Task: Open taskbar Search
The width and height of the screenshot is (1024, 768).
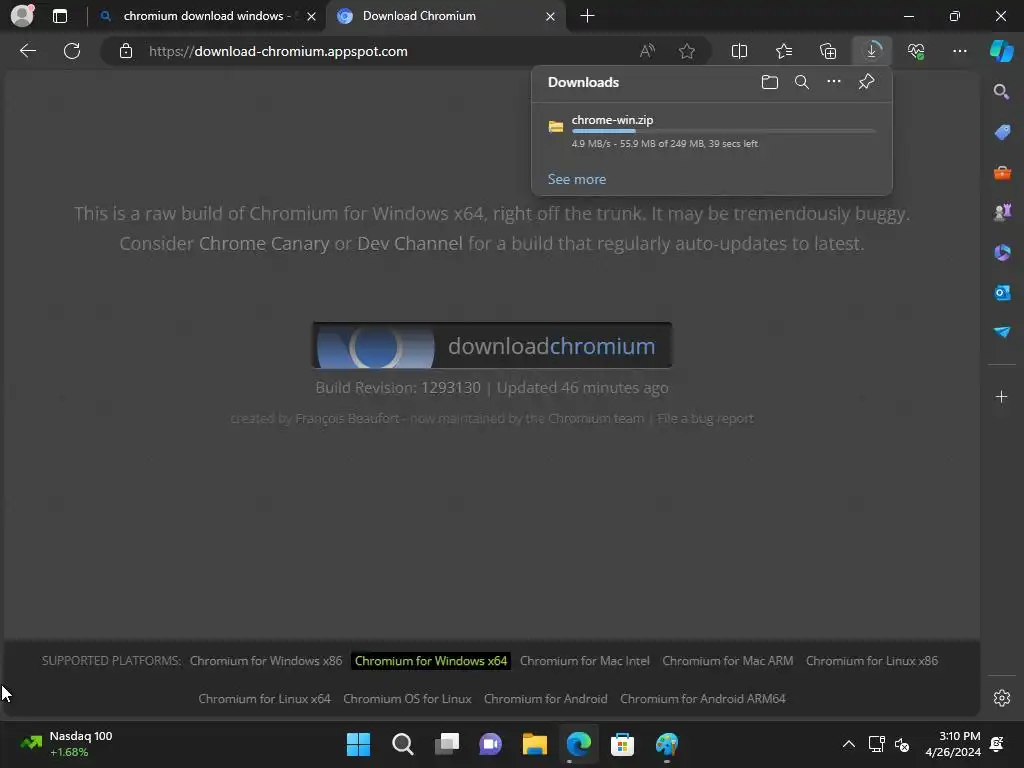Action: tap(403, 744)
